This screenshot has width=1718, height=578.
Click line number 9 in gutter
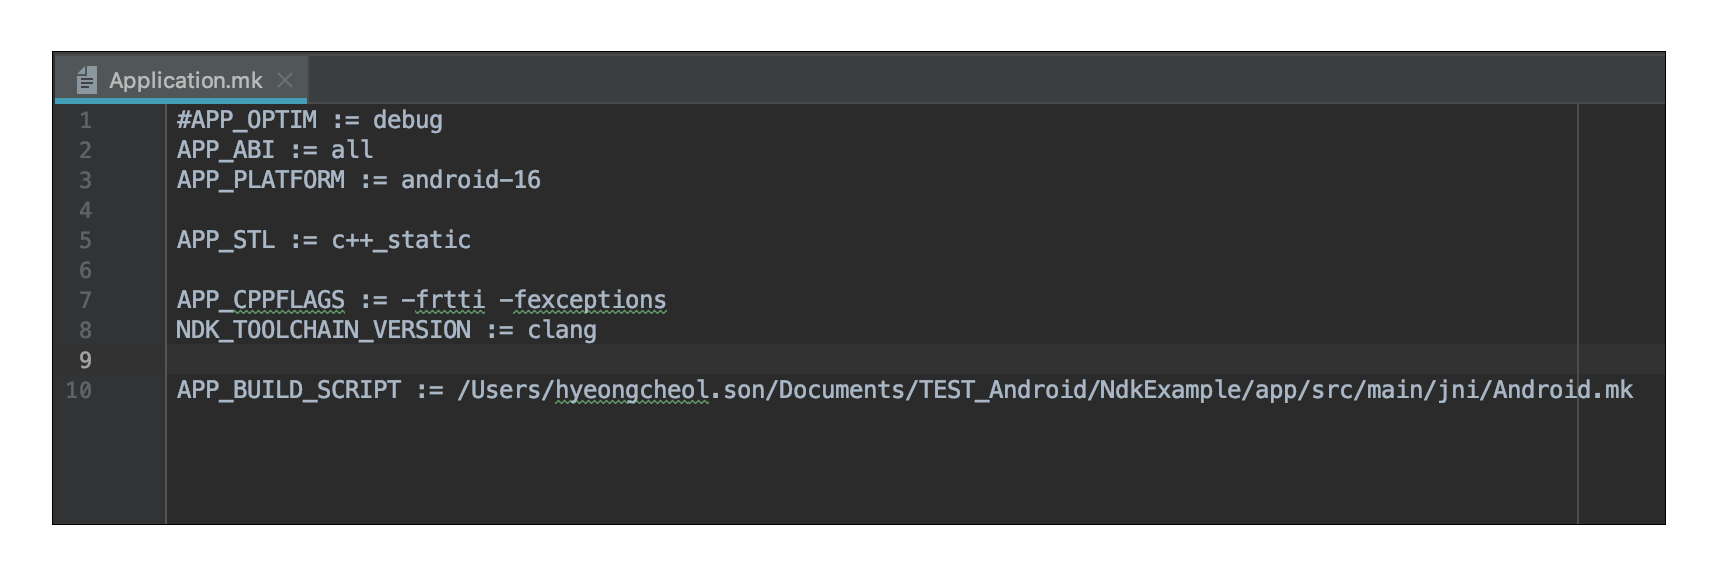click(x=85, y=360)
